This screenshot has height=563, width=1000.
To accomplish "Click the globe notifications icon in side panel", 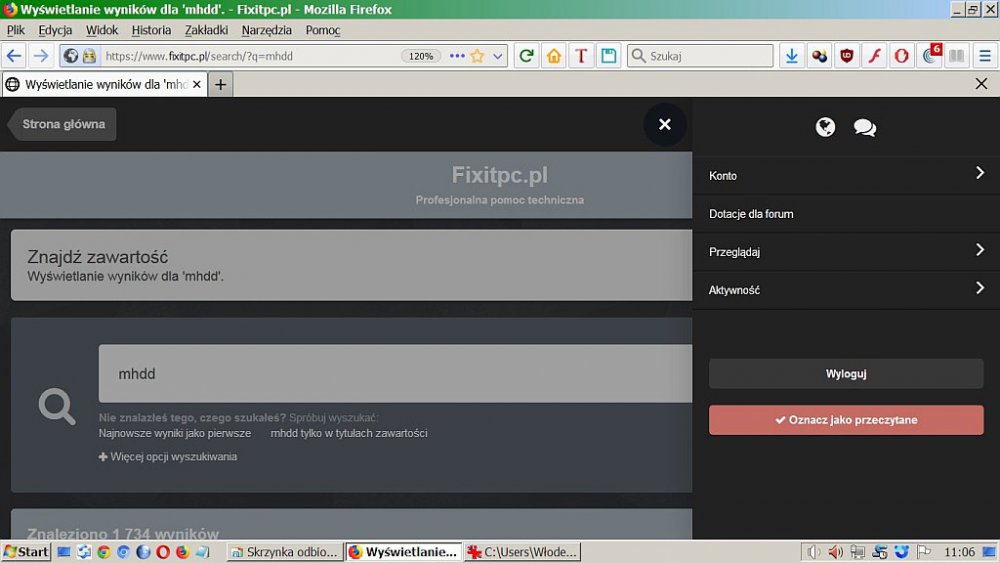I will [x=825, y=127].
